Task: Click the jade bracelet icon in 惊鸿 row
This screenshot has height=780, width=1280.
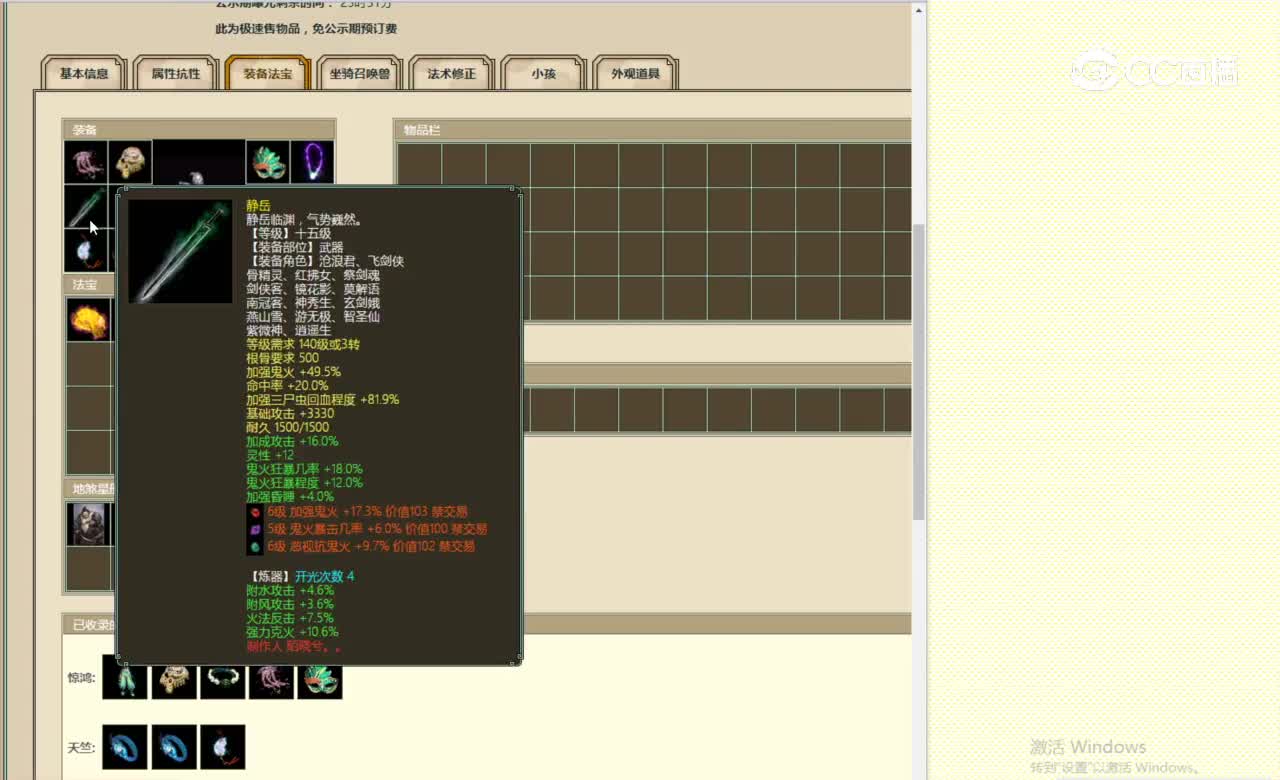Action: pyautogui.click(x=222, y=677)
